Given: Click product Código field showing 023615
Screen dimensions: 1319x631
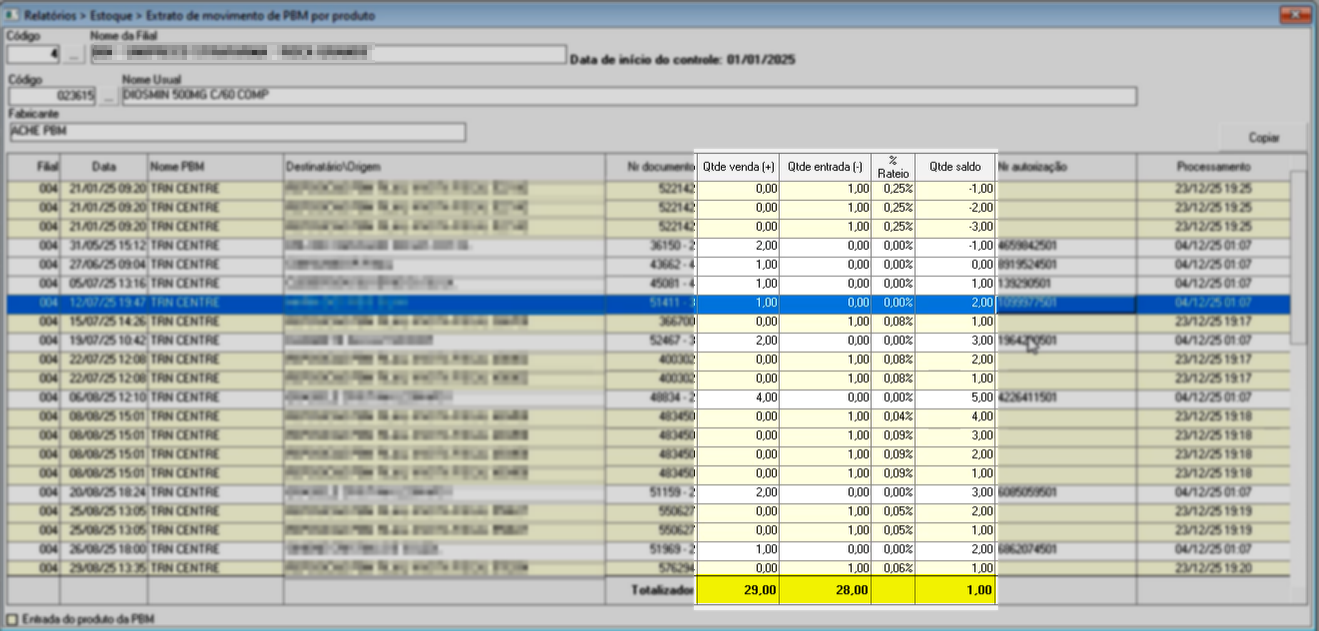Looking at the screenshot, I should (x=52, y=96).
